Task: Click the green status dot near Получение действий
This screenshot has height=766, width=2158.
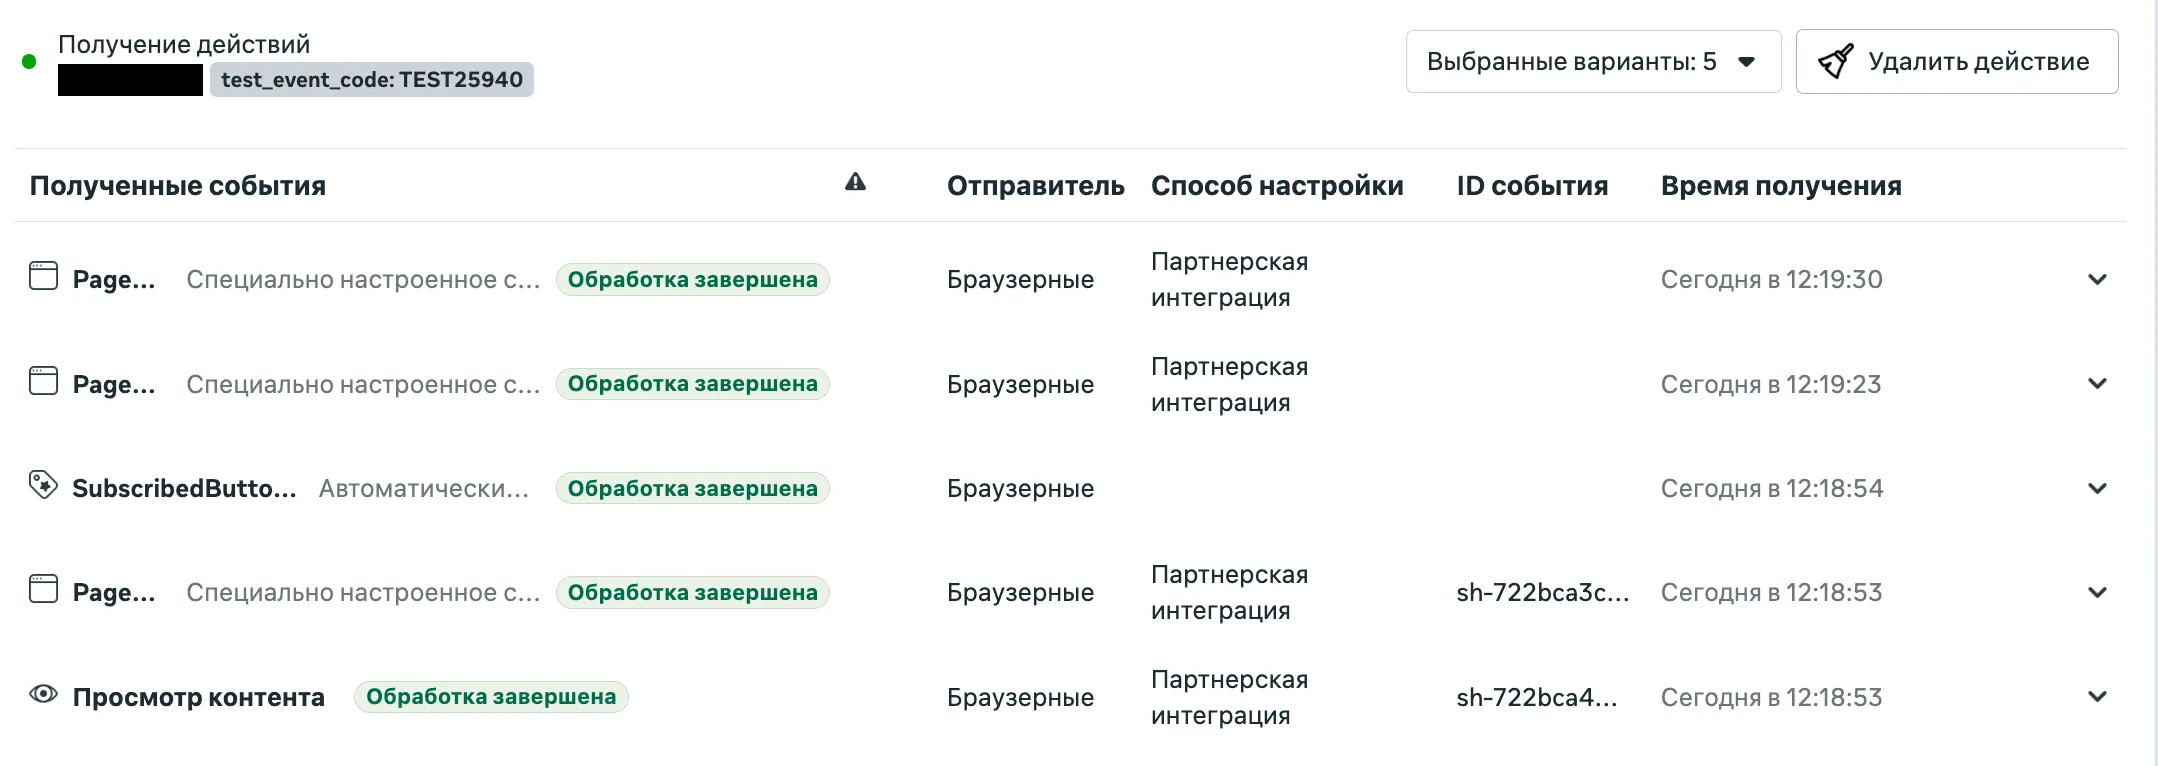Action: tap(29, 62)
